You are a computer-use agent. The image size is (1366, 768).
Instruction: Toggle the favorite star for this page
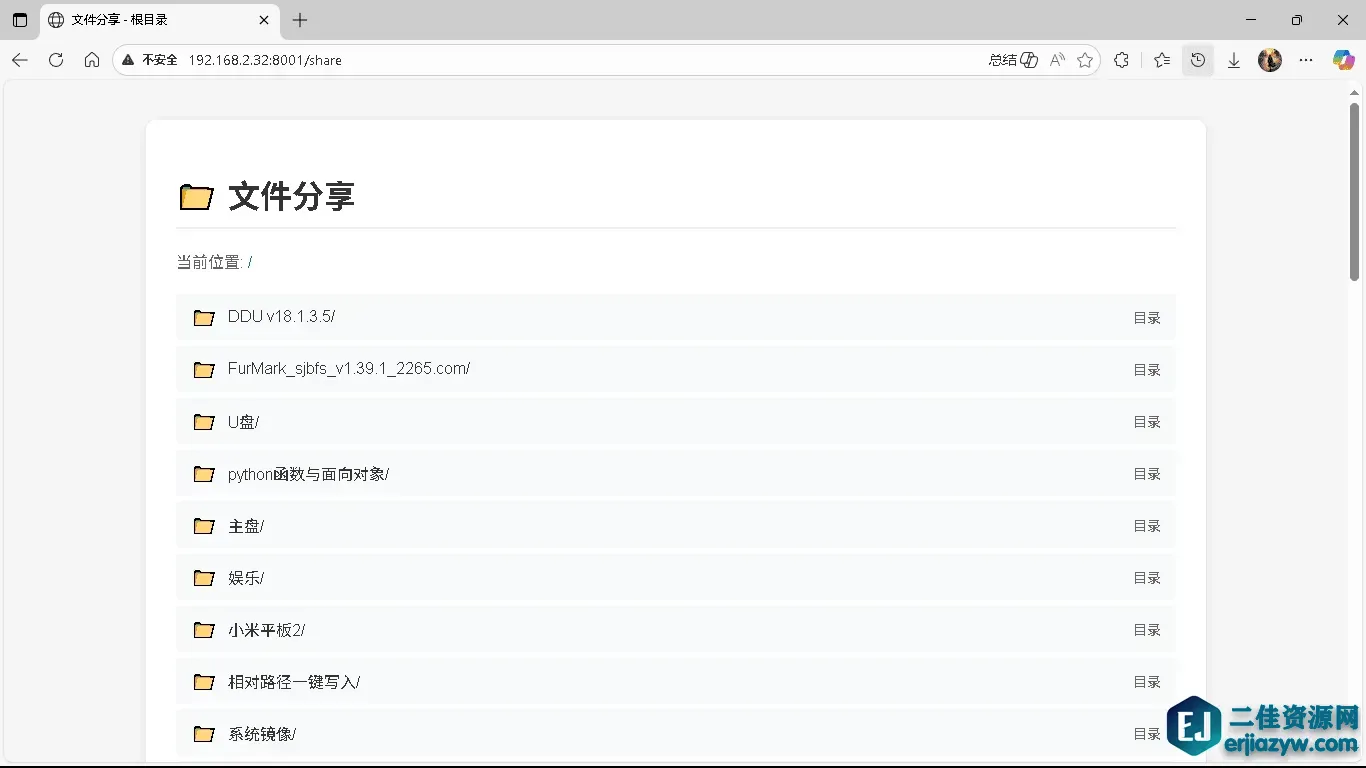[x=1084, y=60]
